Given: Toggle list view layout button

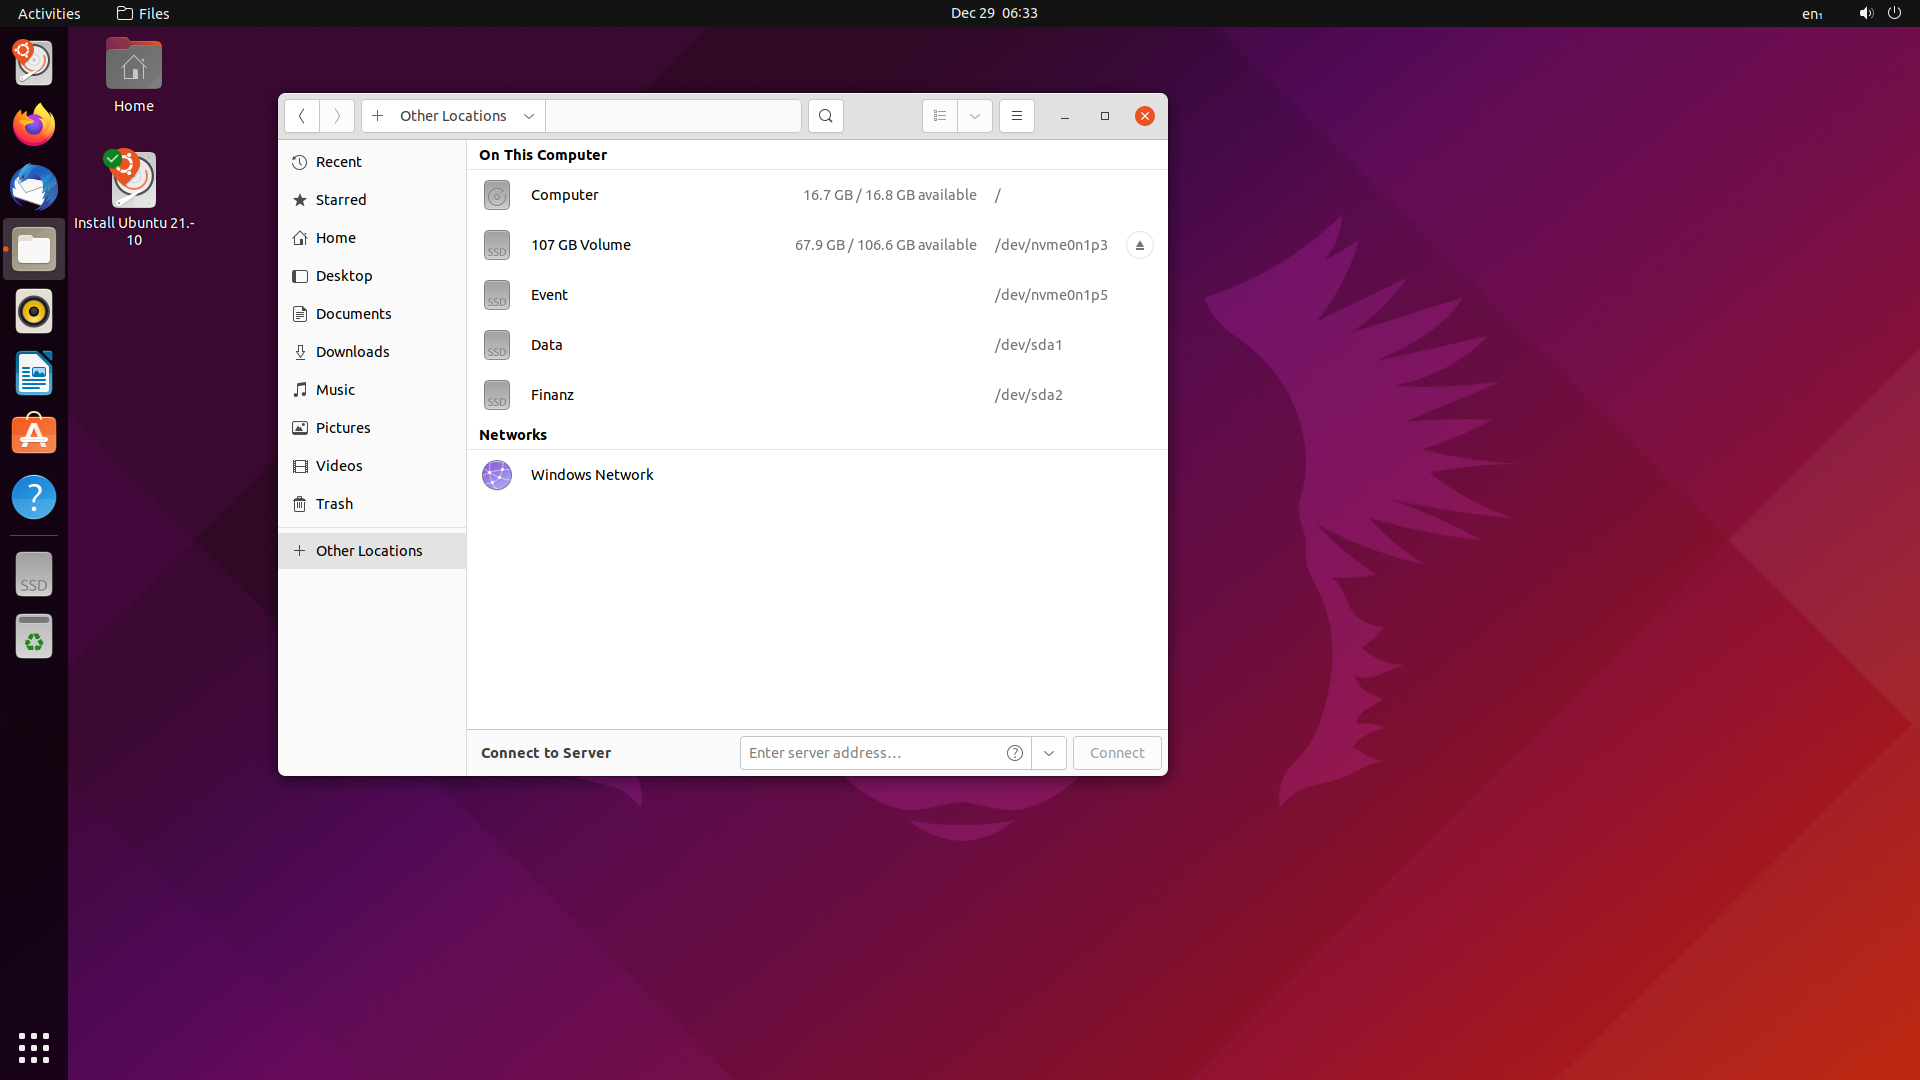Looking at the screenshot, I should (939, 116).
